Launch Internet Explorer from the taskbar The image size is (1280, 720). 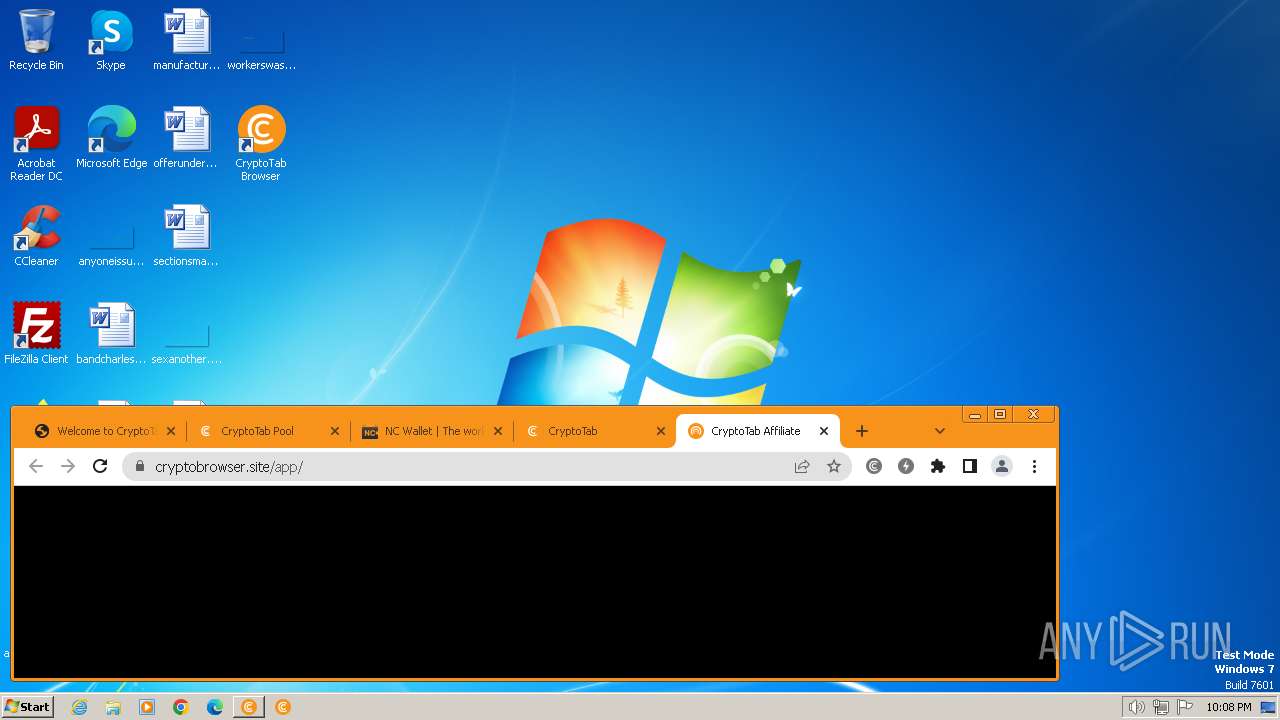pos(79,707)
